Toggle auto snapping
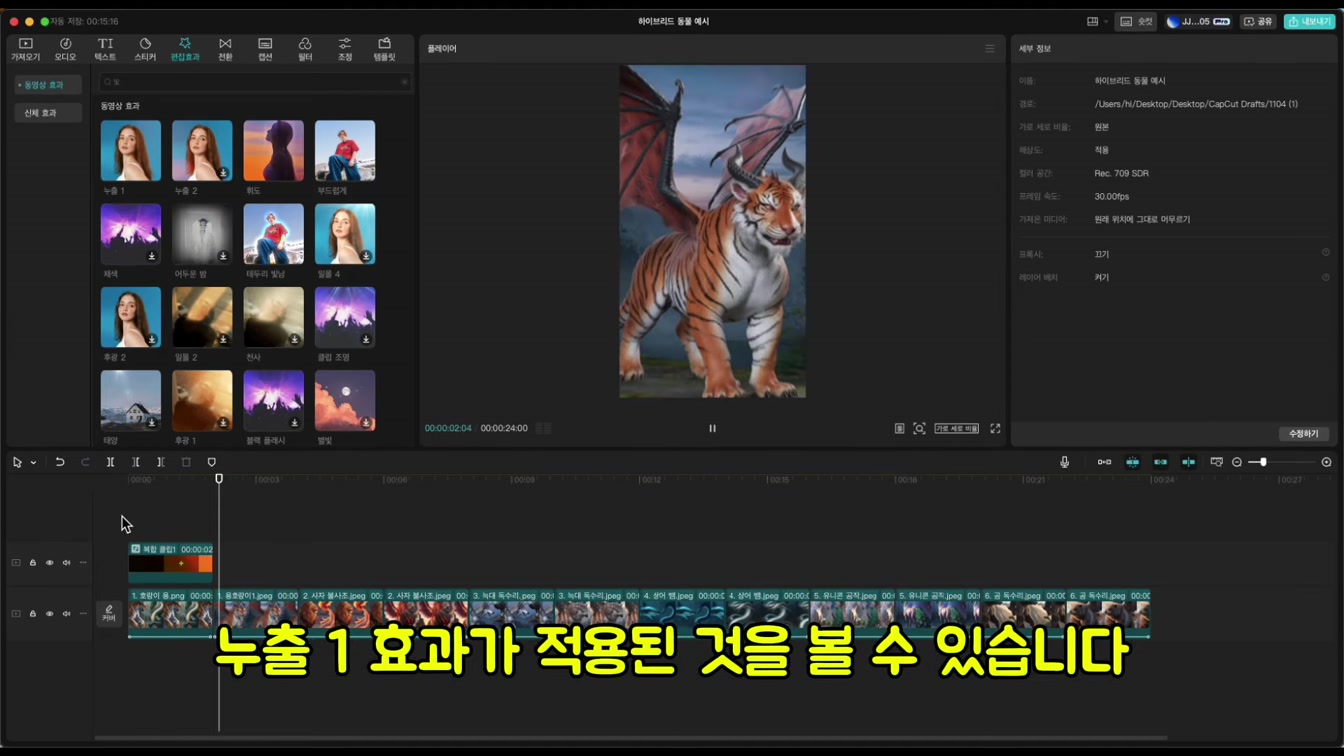Image resolution: width=1344 pixels, height=756 pixels. 1132,462
